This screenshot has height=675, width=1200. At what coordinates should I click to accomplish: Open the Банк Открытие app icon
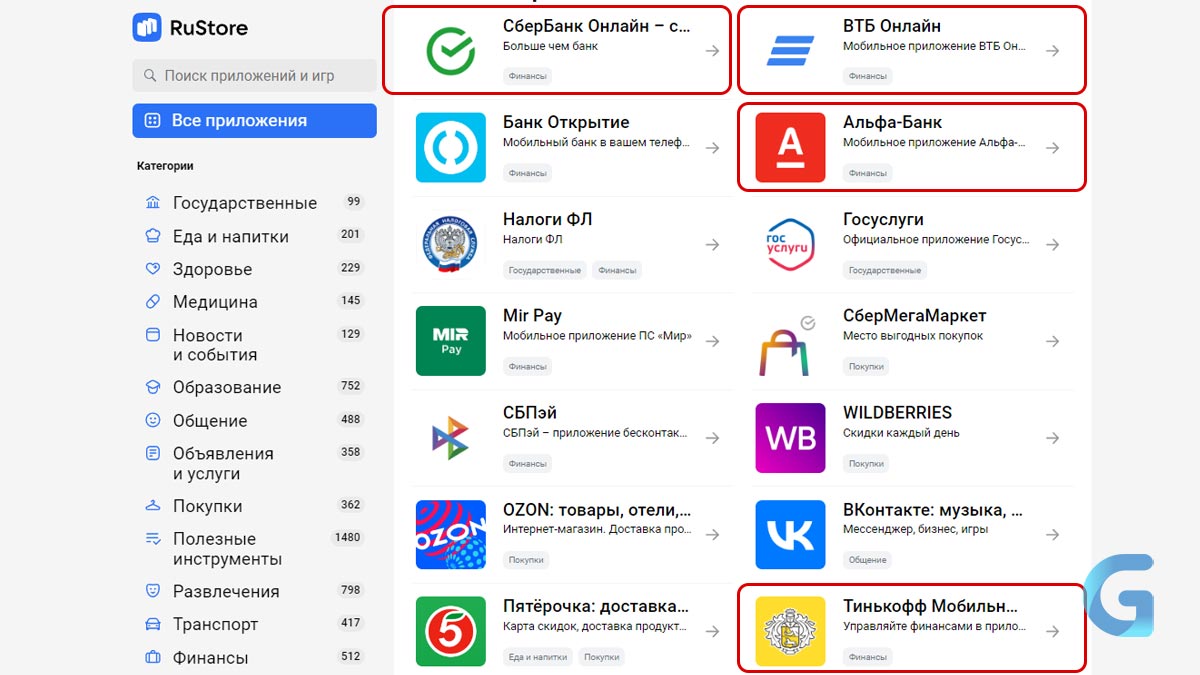click(451, 148)
